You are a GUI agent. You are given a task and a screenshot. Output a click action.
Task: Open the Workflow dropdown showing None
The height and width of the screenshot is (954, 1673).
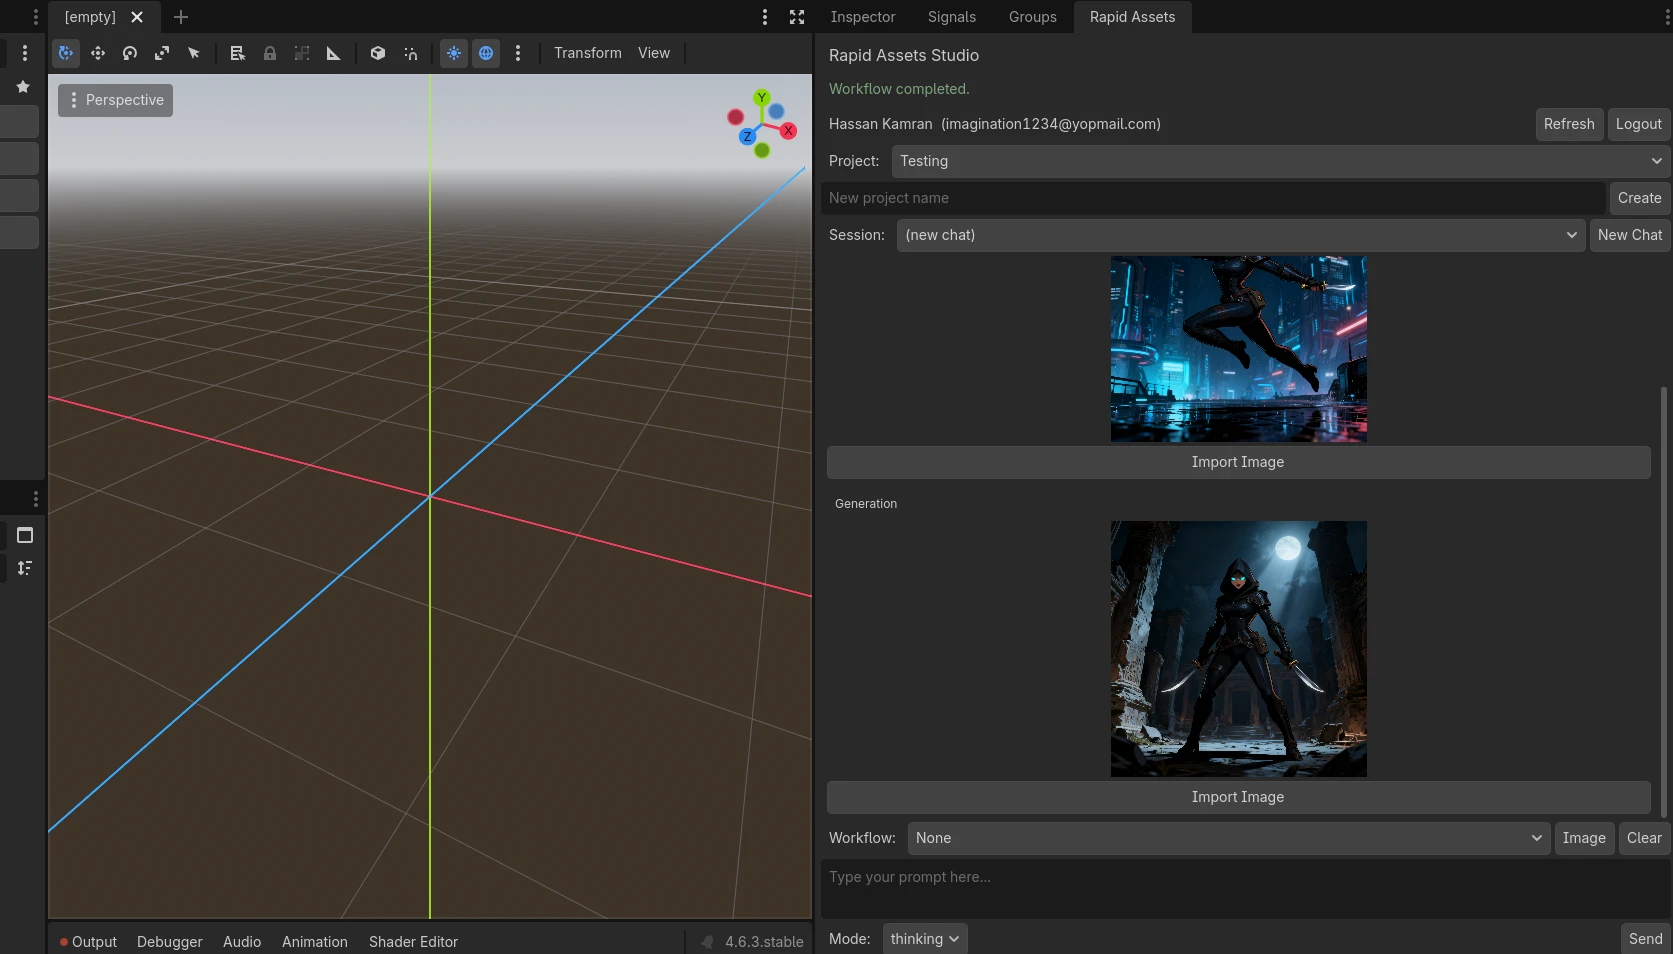[x=1229, y=838]
